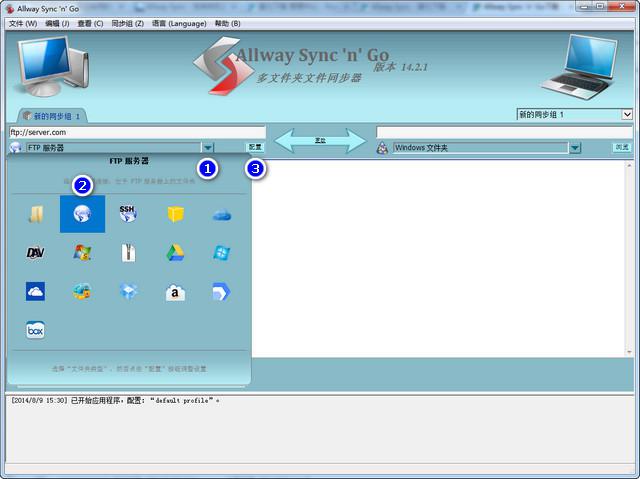Choose the SSH folder type icon
The image size is (640, 479).
click(128, 214)
